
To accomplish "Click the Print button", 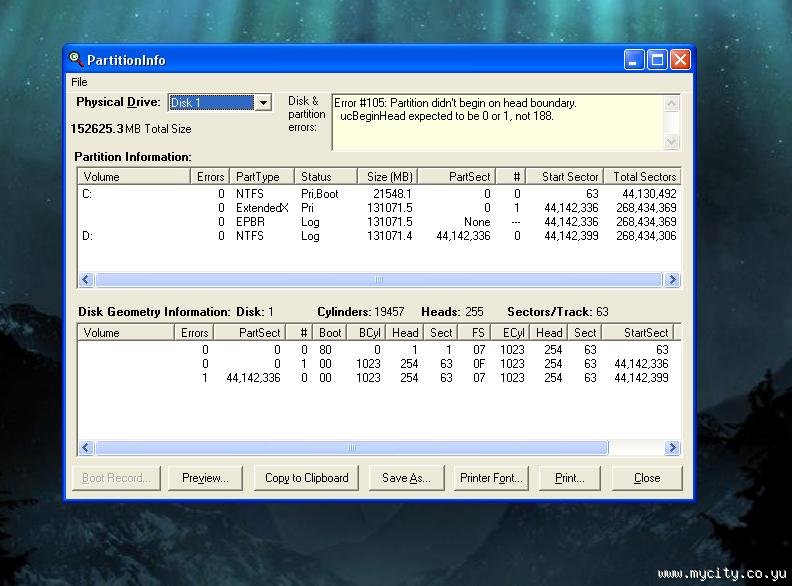I will 569,478.
